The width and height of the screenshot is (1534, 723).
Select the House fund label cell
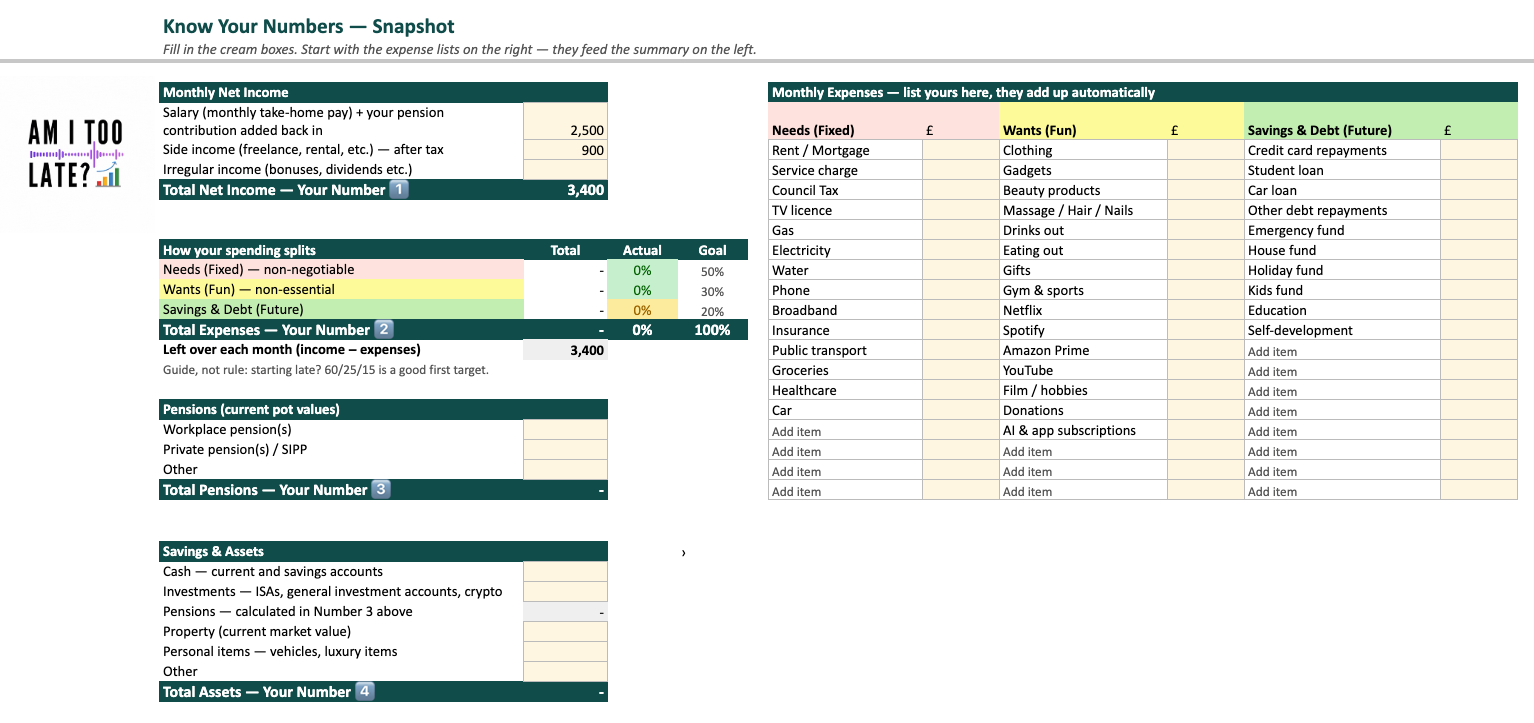[1342, 250]
